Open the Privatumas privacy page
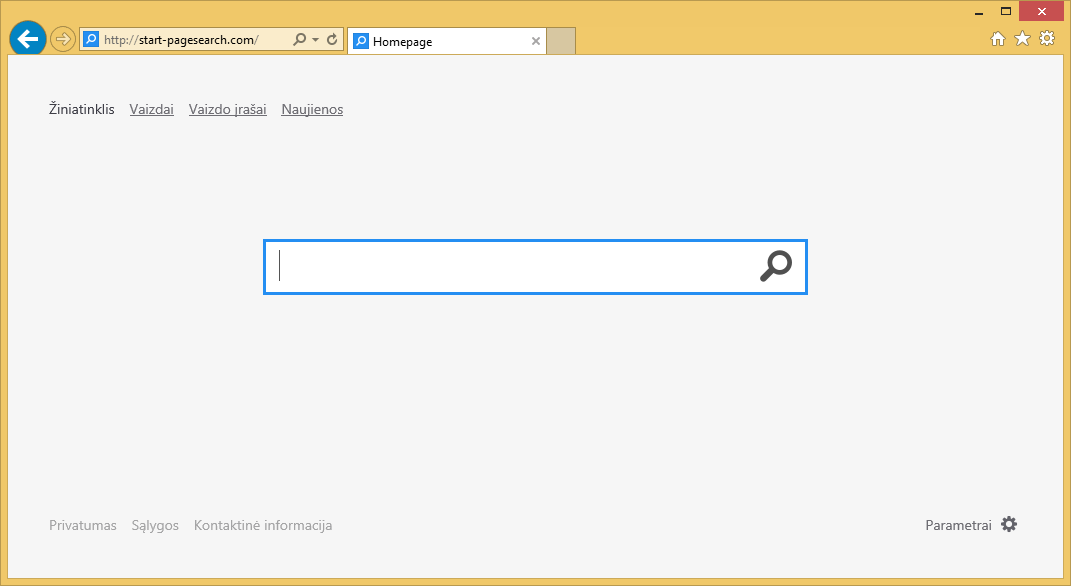Viewport: 1071px width, 586px height. (82, 524)
